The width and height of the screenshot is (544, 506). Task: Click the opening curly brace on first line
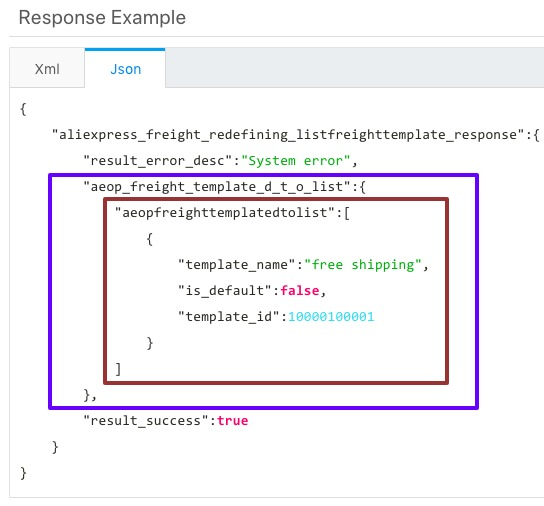point(23,109)
